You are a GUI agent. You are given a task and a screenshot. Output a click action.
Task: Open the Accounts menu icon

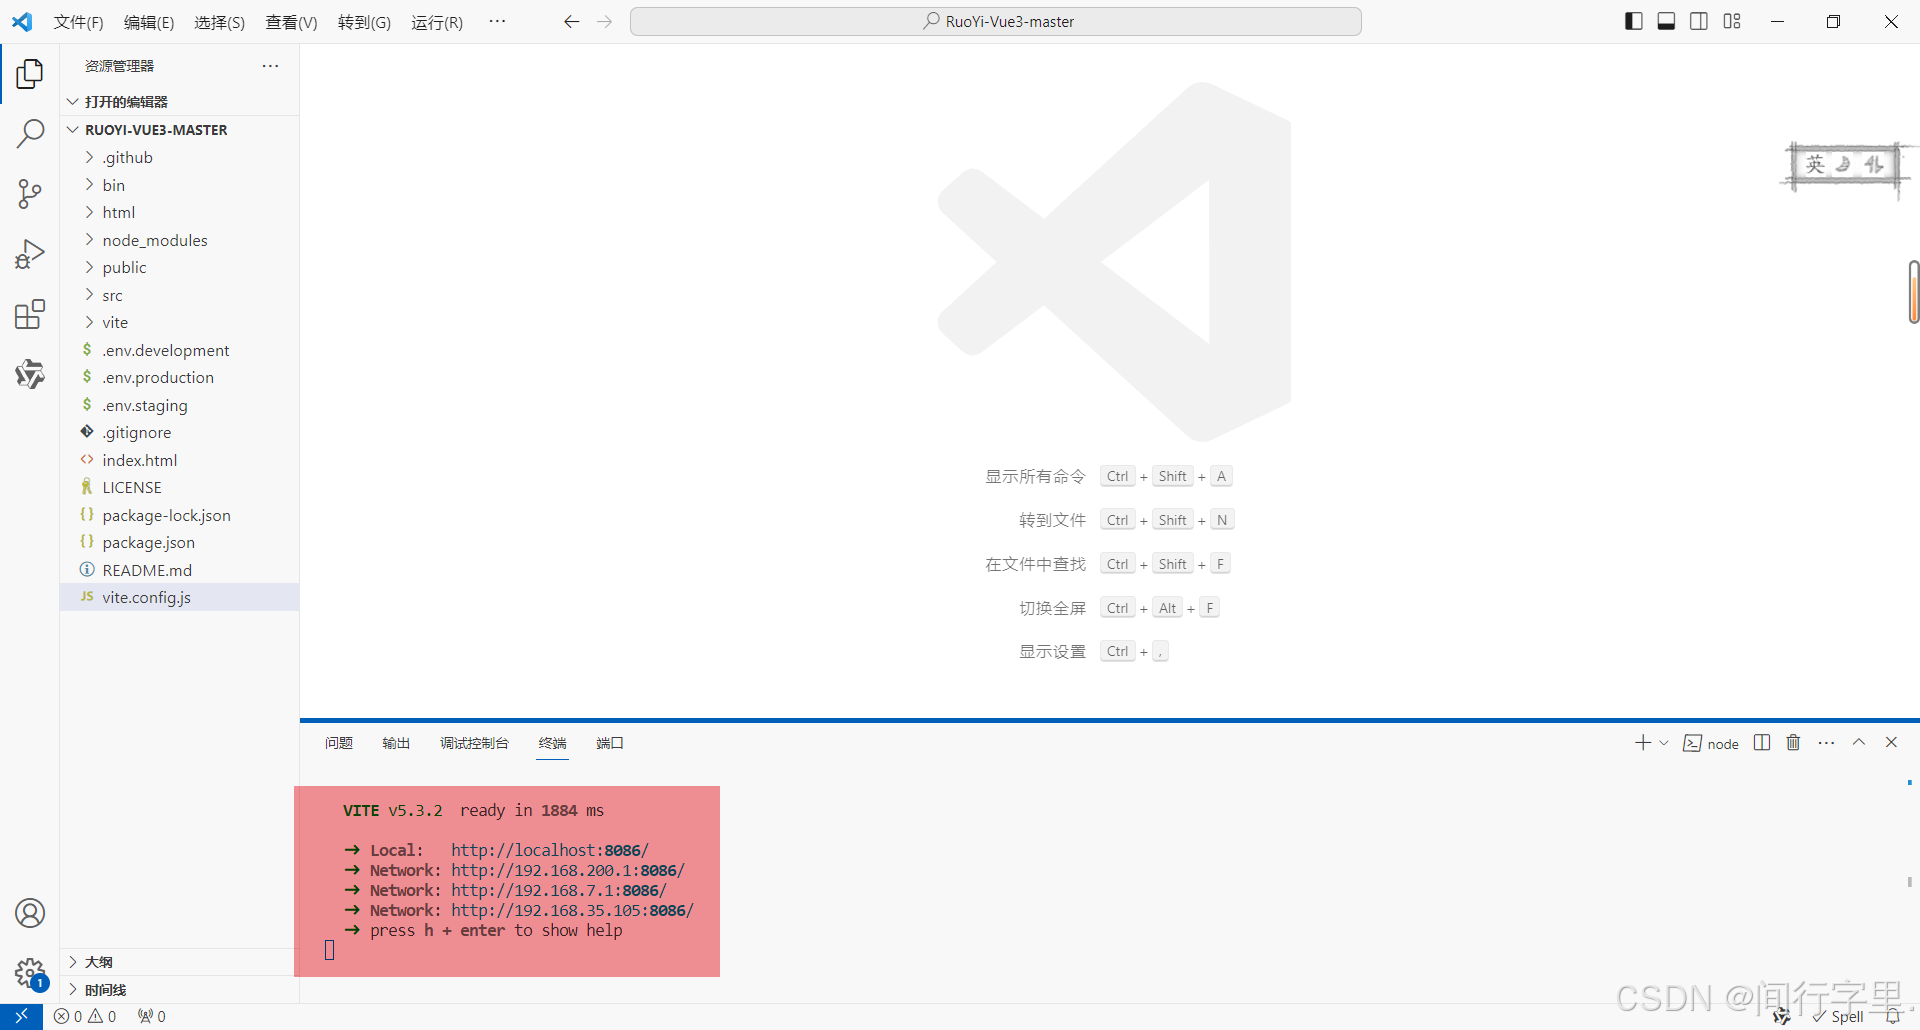click(30, 913)
